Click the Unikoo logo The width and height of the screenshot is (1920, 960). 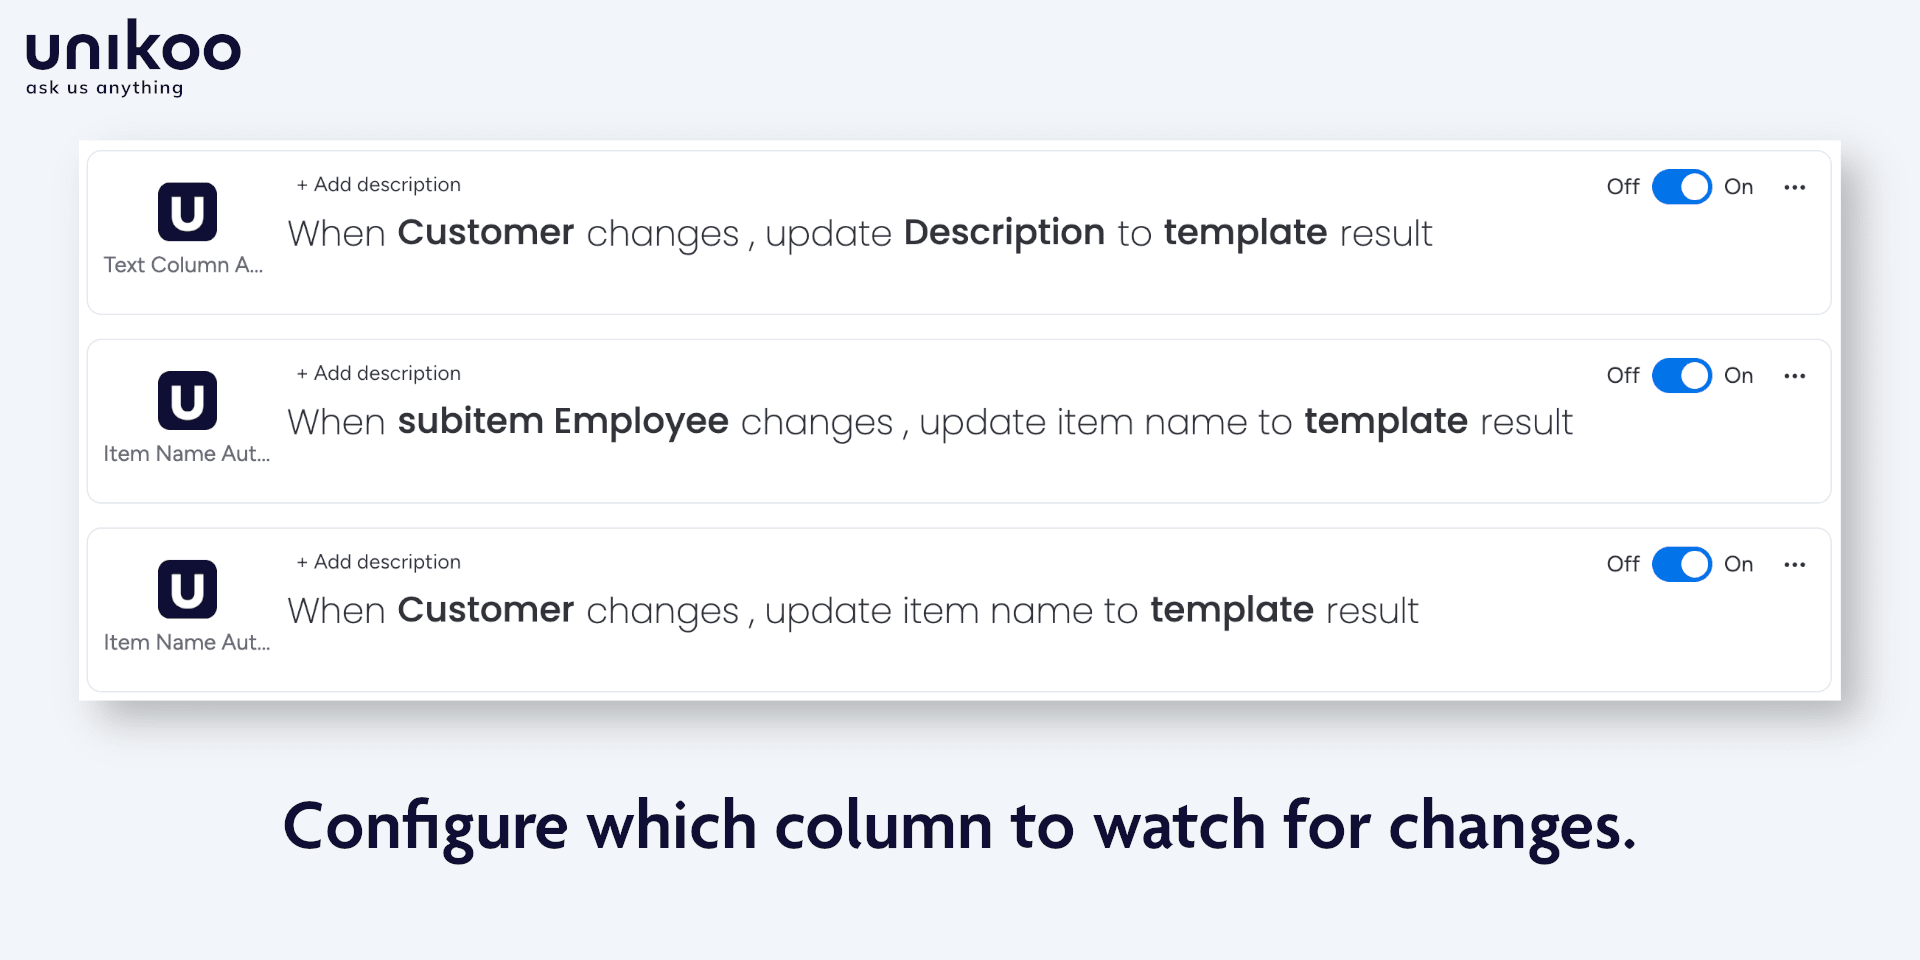pyautogui.click(x=133, y=58)
